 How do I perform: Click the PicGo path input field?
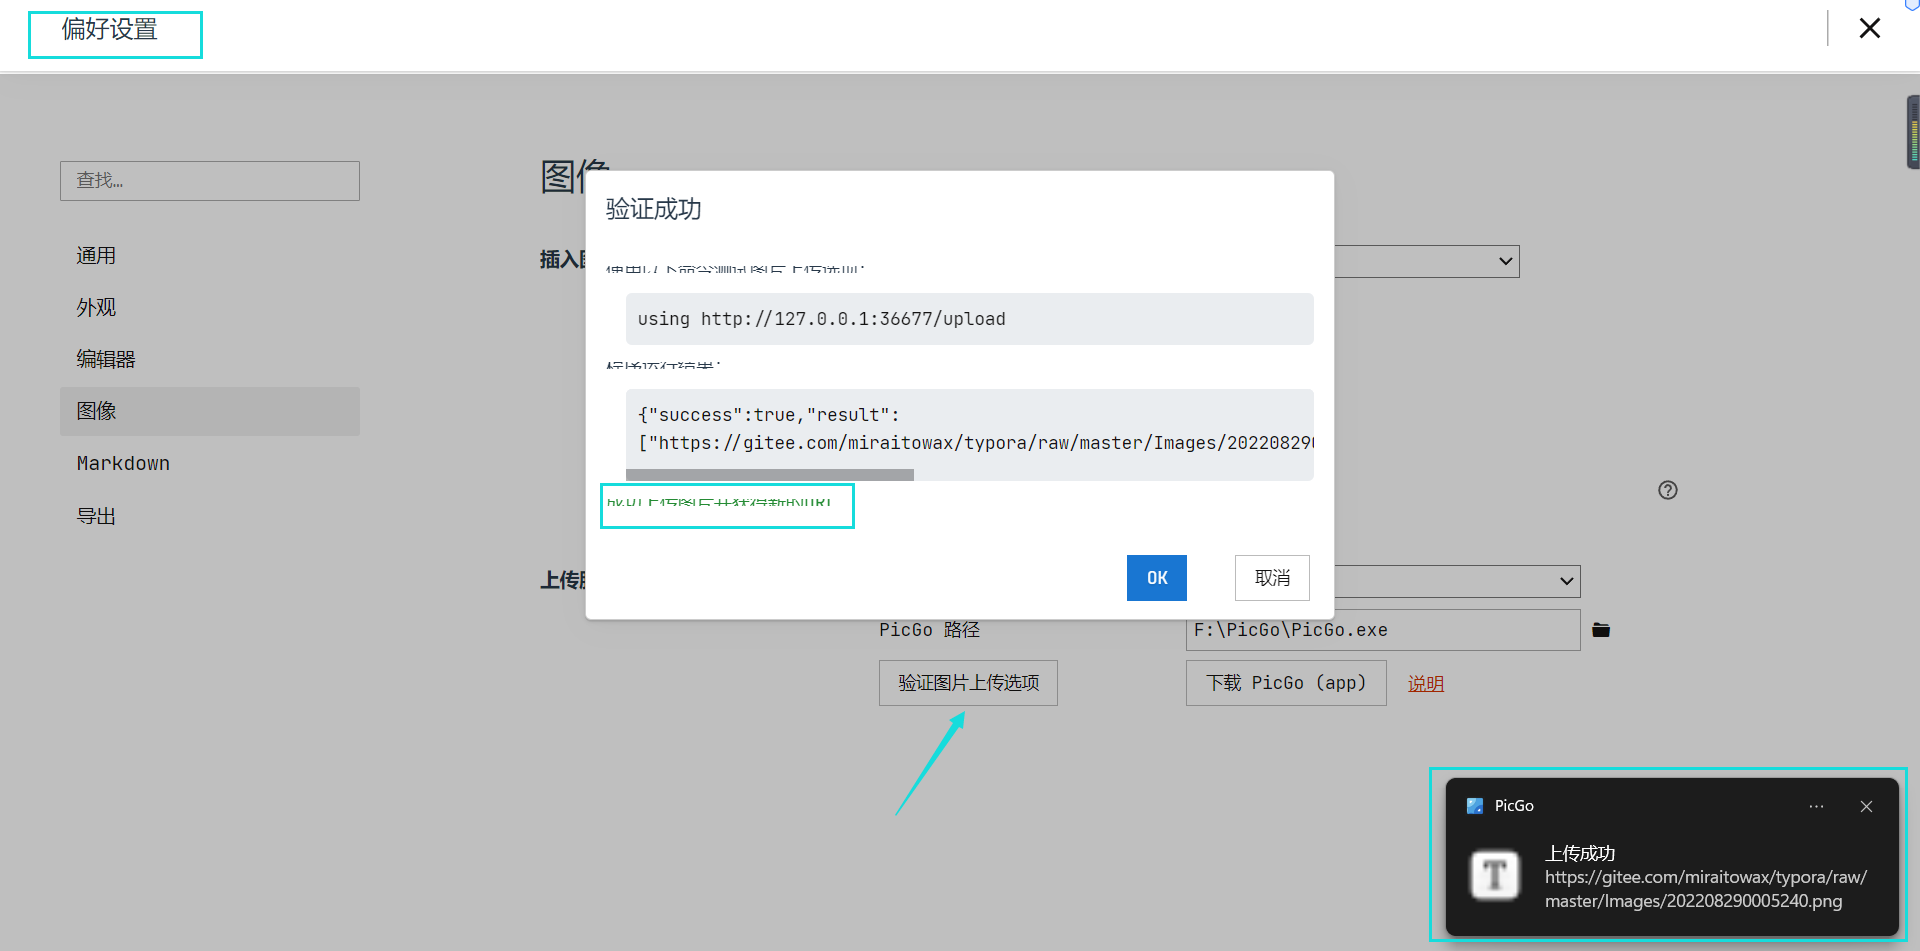[x=1383, y=630]
